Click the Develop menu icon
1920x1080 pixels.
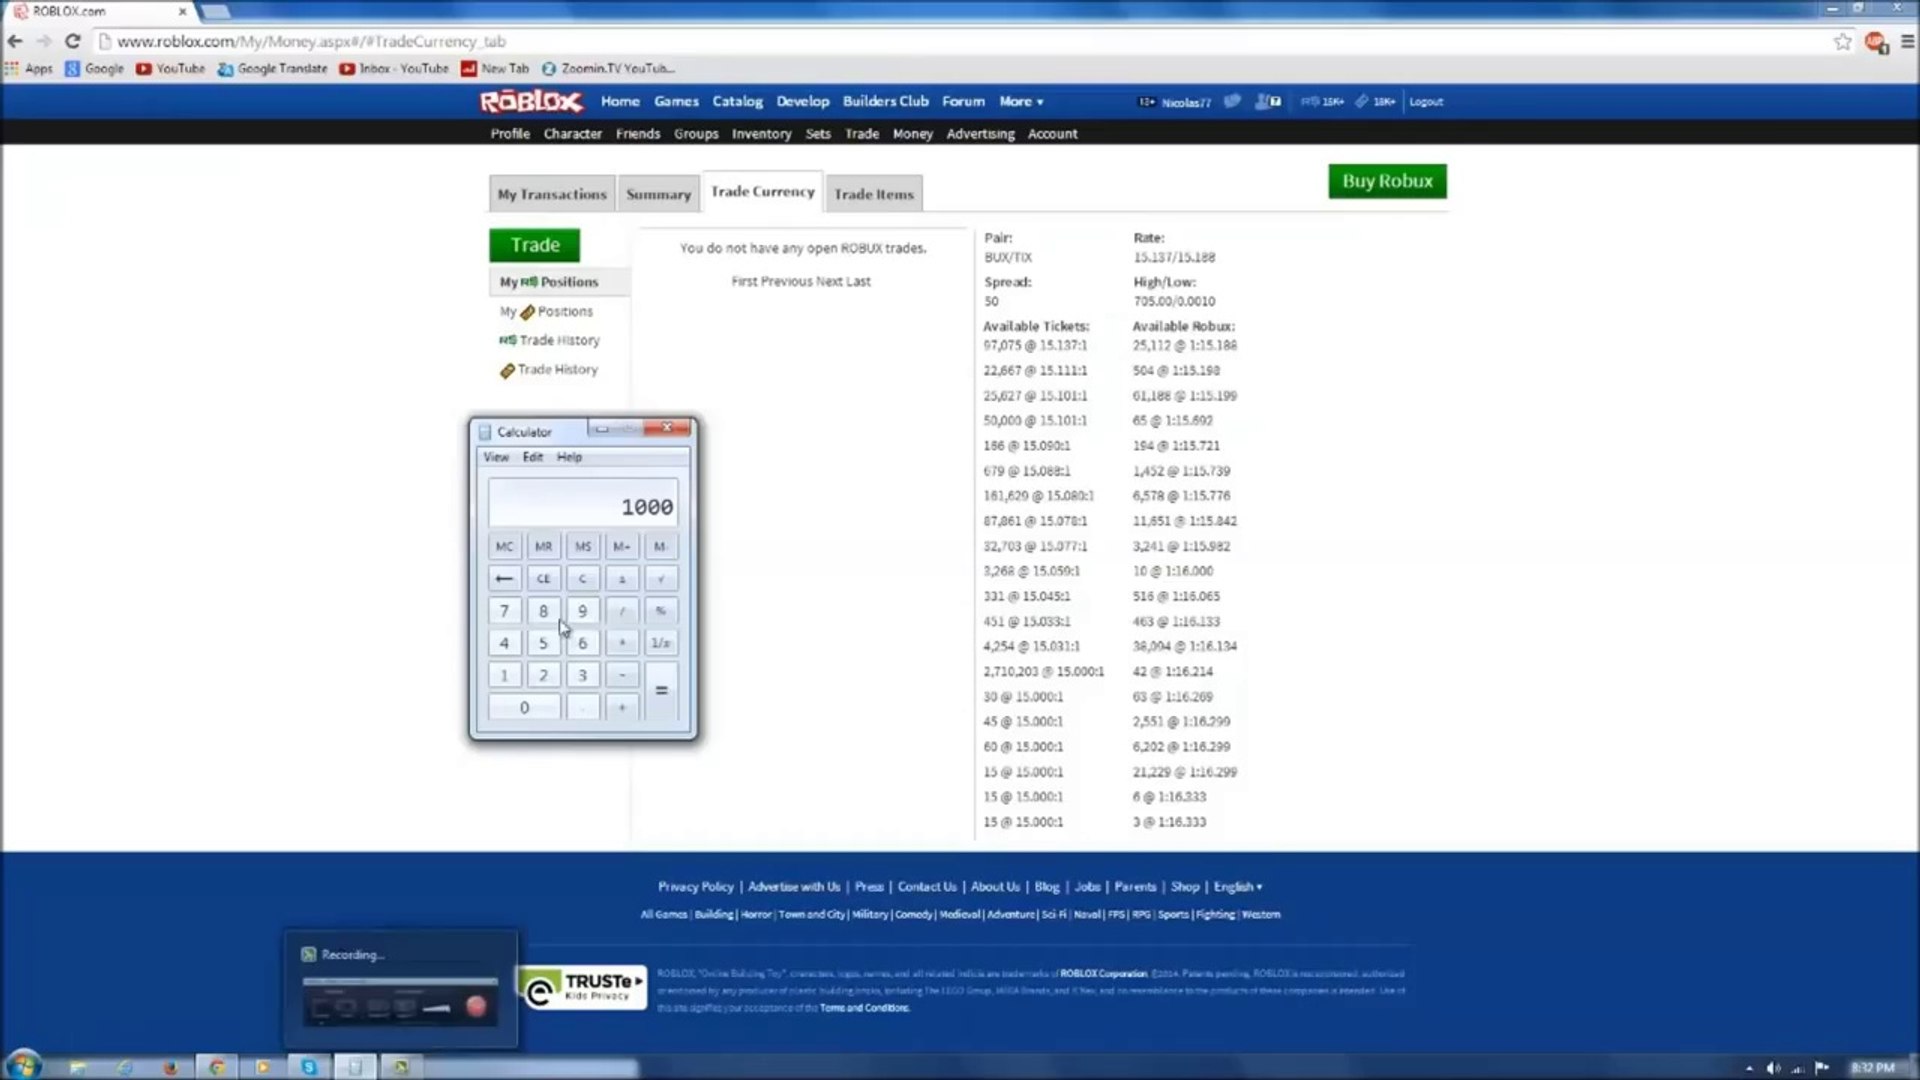[802, 100]
